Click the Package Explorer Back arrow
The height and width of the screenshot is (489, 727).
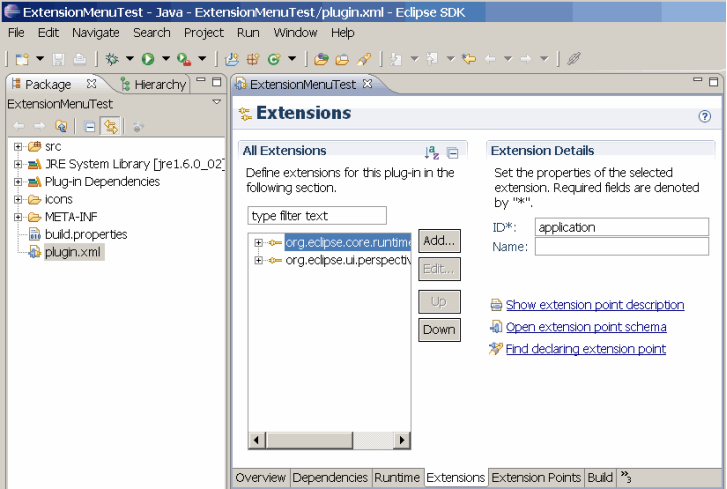[x=19, y=126]
